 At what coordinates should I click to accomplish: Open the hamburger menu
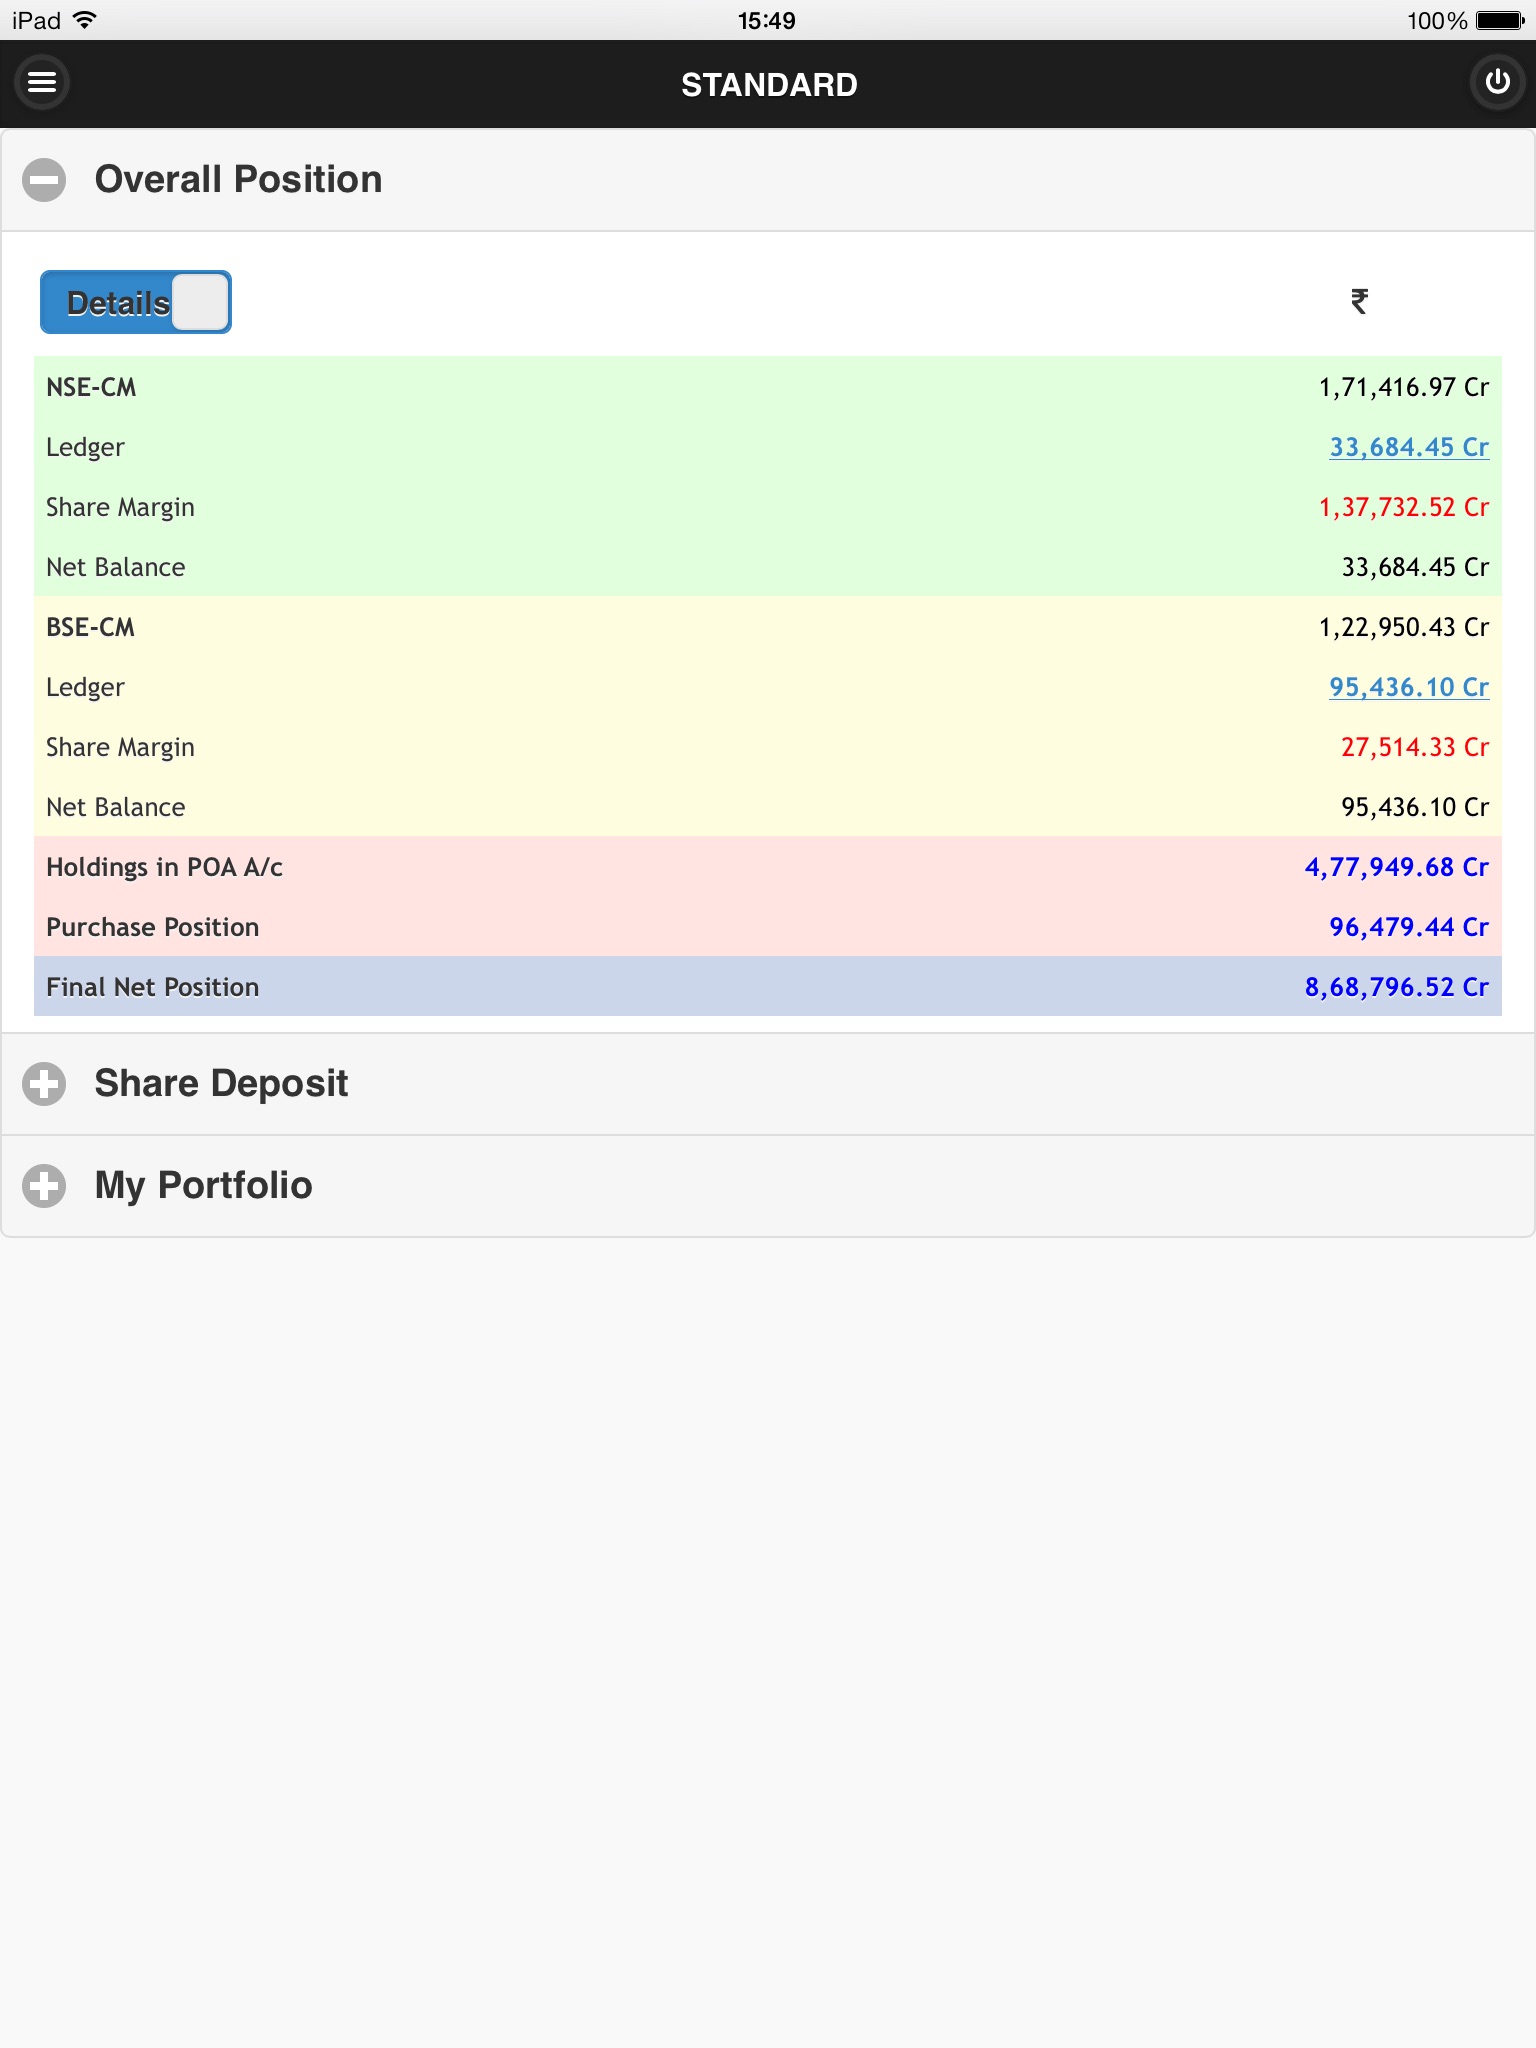(x=42, y=82)
